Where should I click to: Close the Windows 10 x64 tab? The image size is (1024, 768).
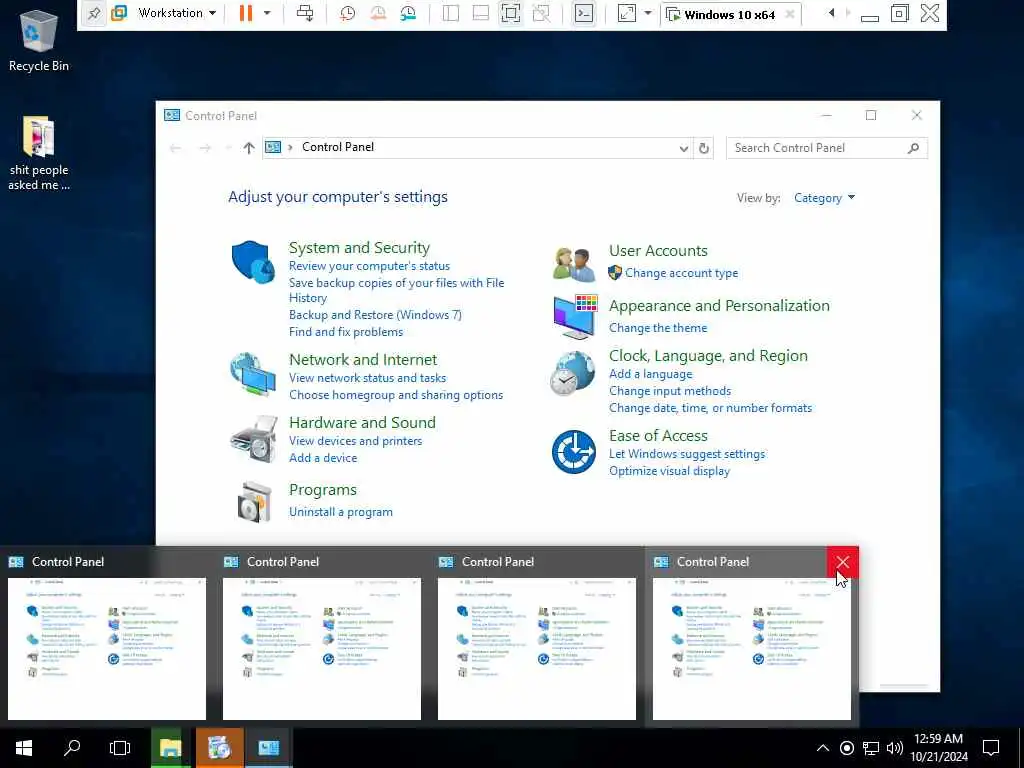coord(790,14)
